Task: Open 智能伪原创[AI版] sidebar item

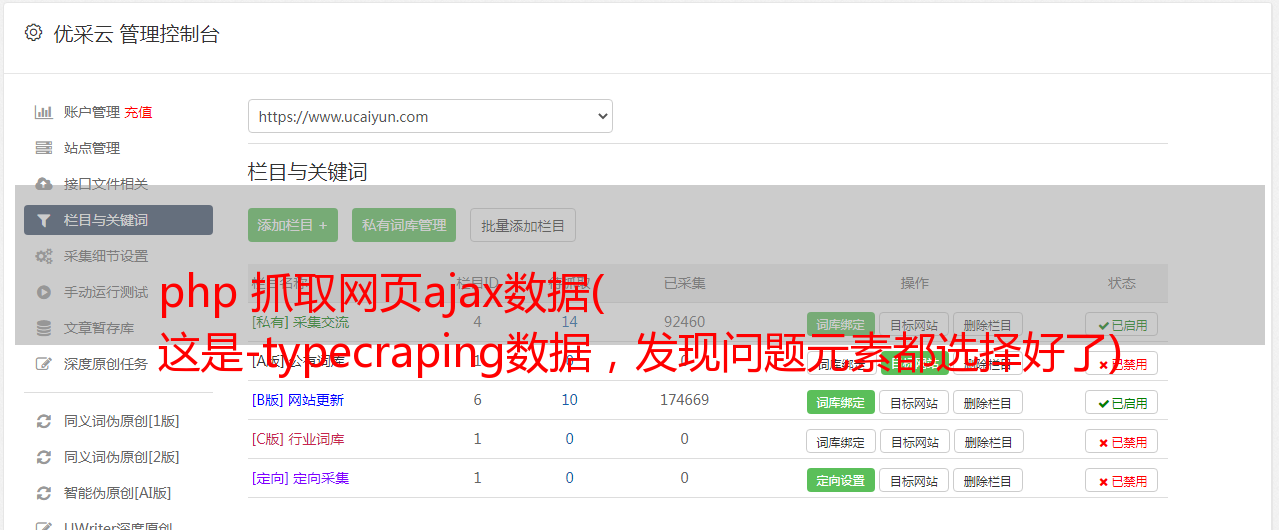Action: (x=118, y=493)
